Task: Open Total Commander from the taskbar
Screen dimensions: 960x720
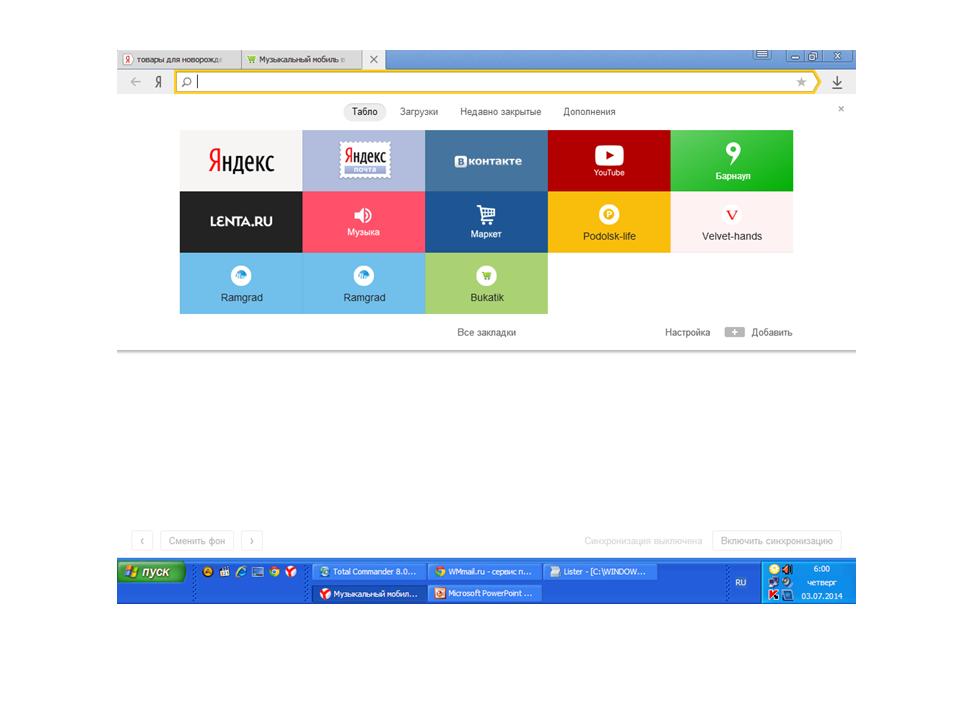Action: [x=369, y=572]
